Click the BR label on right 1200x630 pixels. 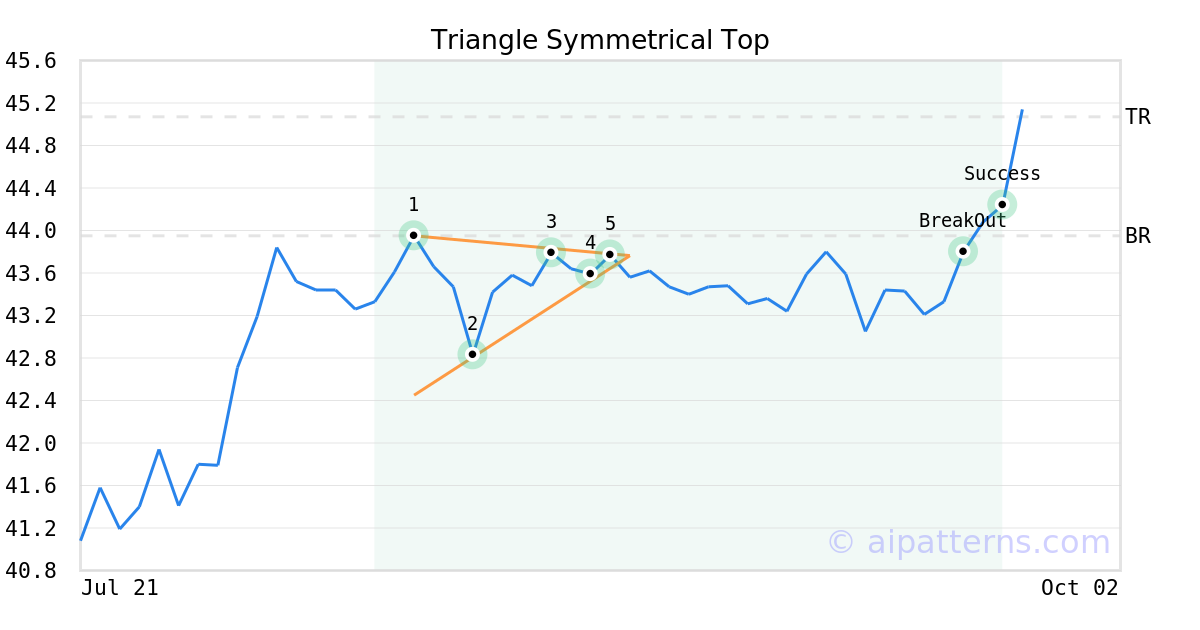1137,236
